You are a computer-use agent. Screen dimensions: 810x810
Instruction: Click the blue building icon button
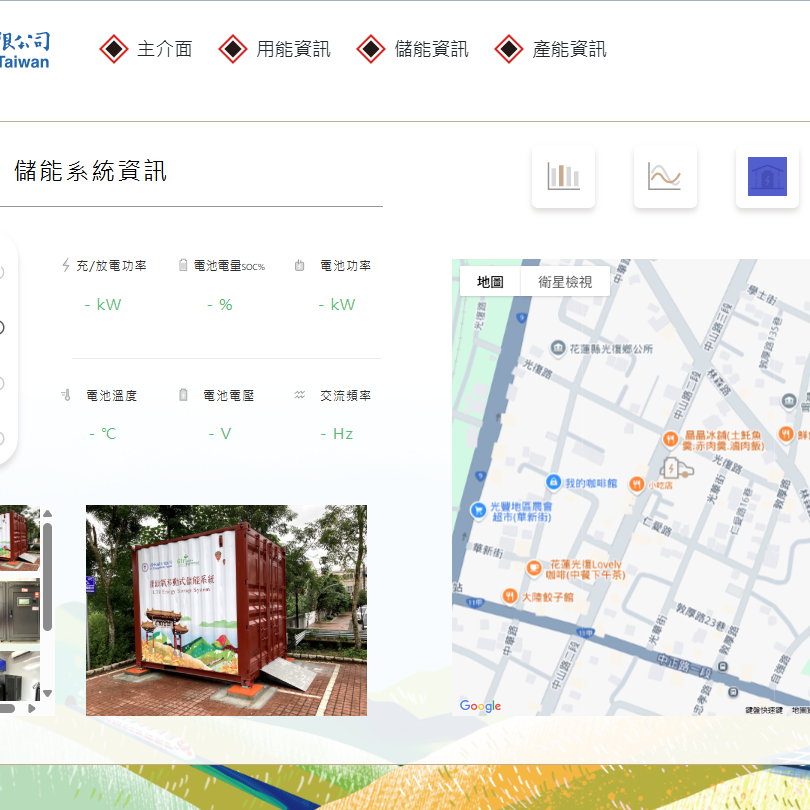767,177
